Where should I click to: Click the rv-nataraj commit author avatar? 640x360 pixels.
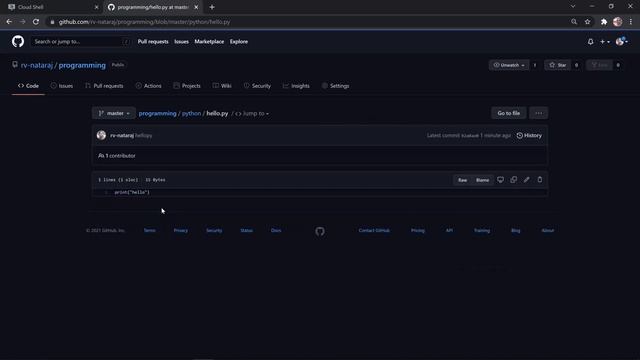[101, 135]
